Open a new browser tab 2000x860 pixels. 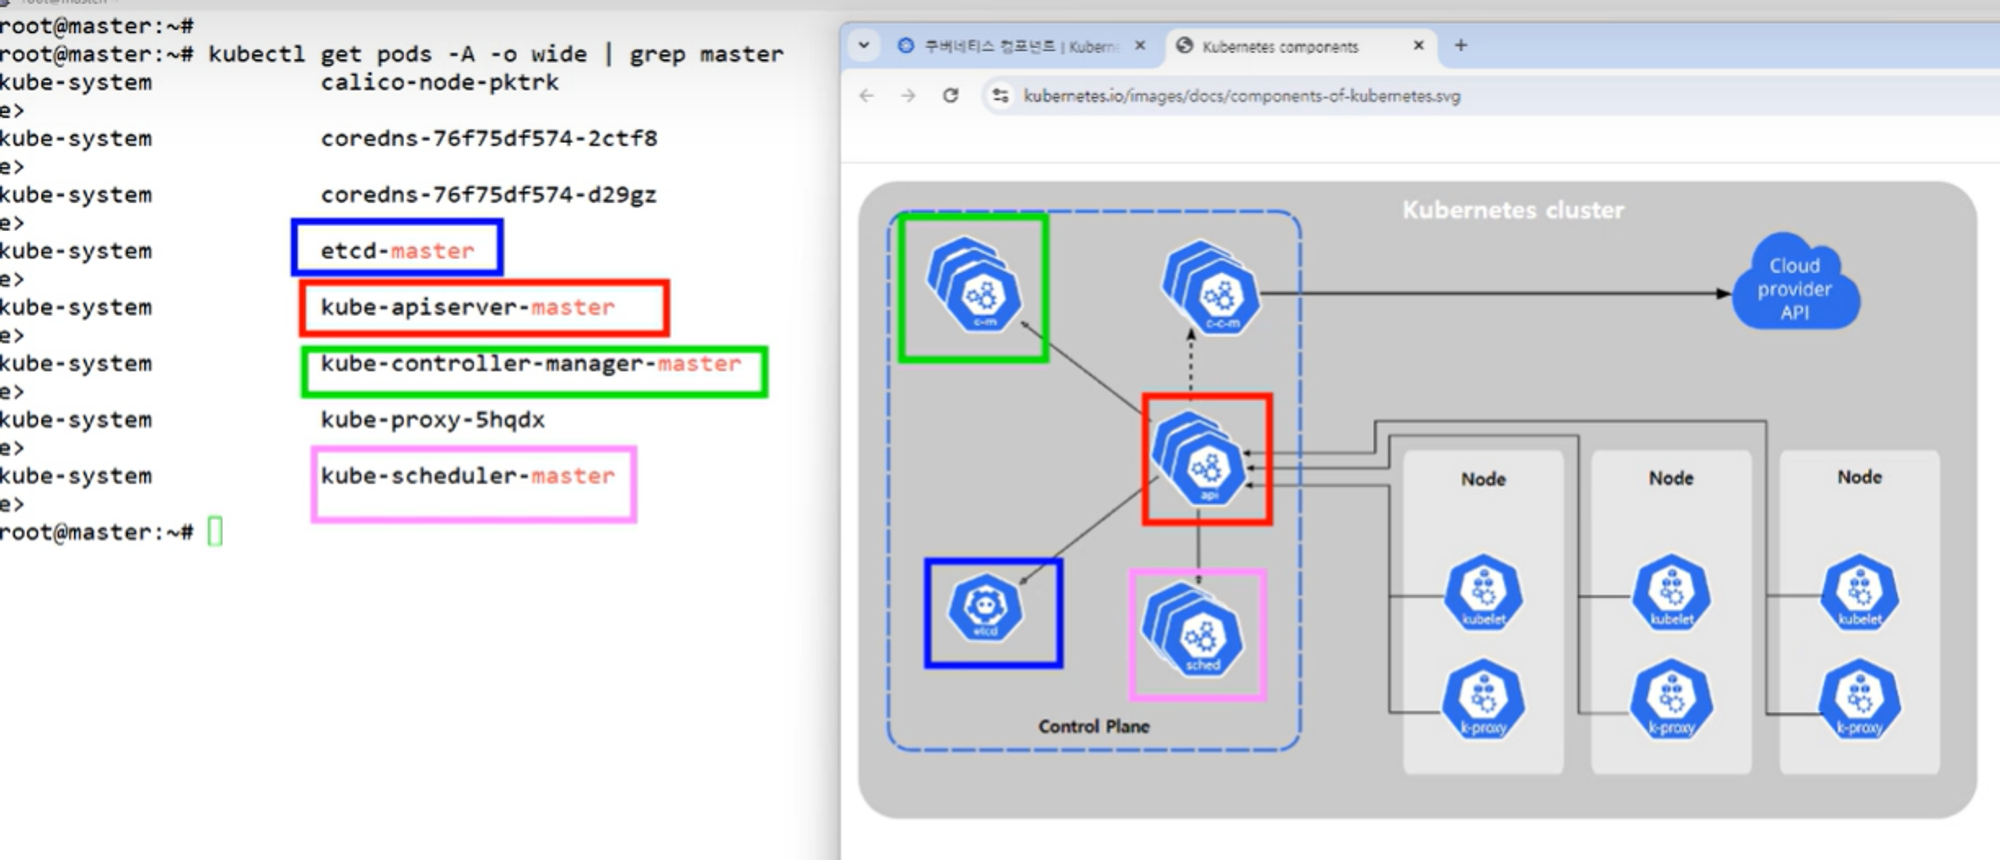1461,45
